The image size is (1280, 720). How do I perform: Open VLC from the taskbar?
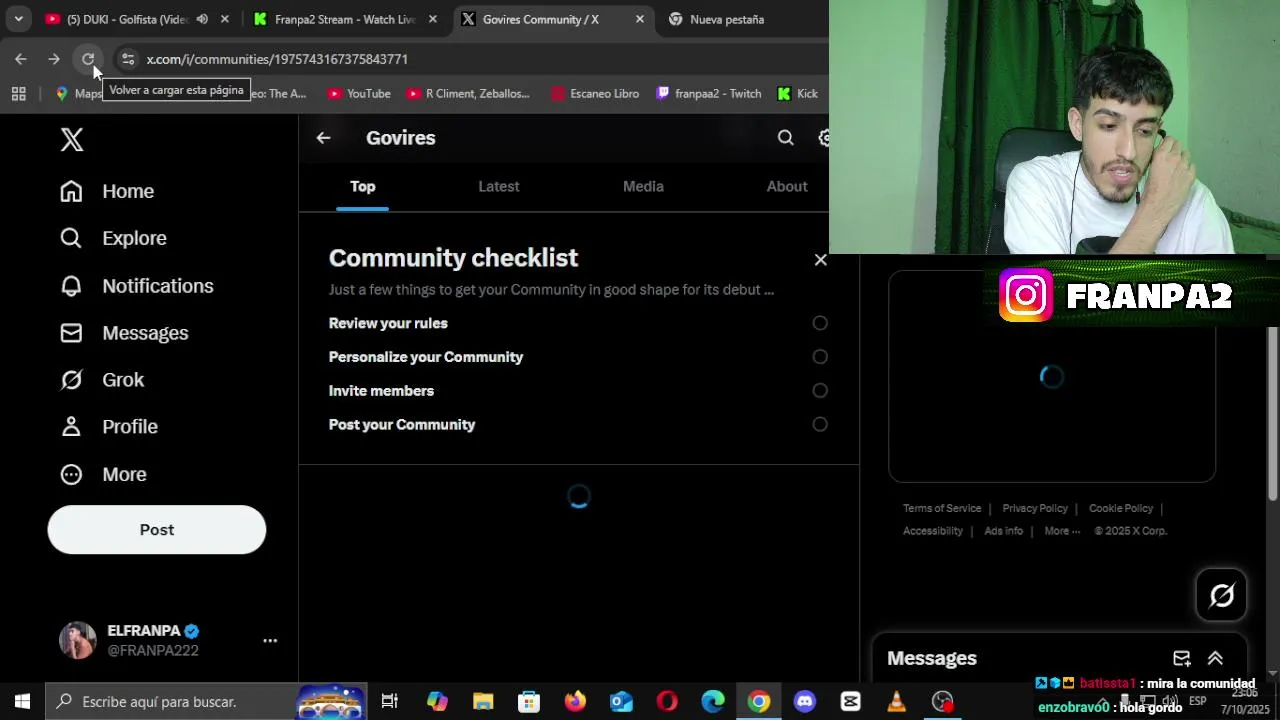(x=897, y=701)
